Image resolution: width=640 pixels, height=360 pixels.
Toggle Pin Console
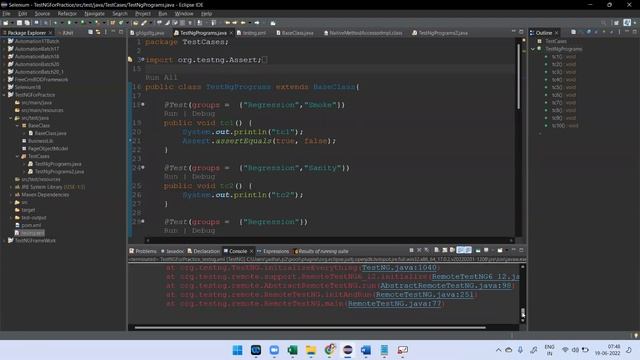pos(478,250)
